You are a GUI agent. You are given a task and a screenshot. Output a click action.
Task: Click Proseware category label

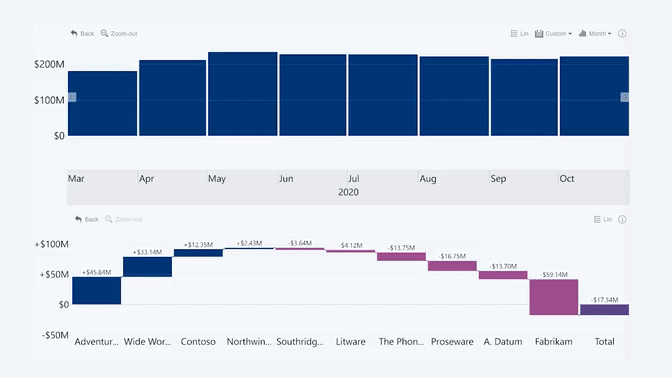coord(452,342)
